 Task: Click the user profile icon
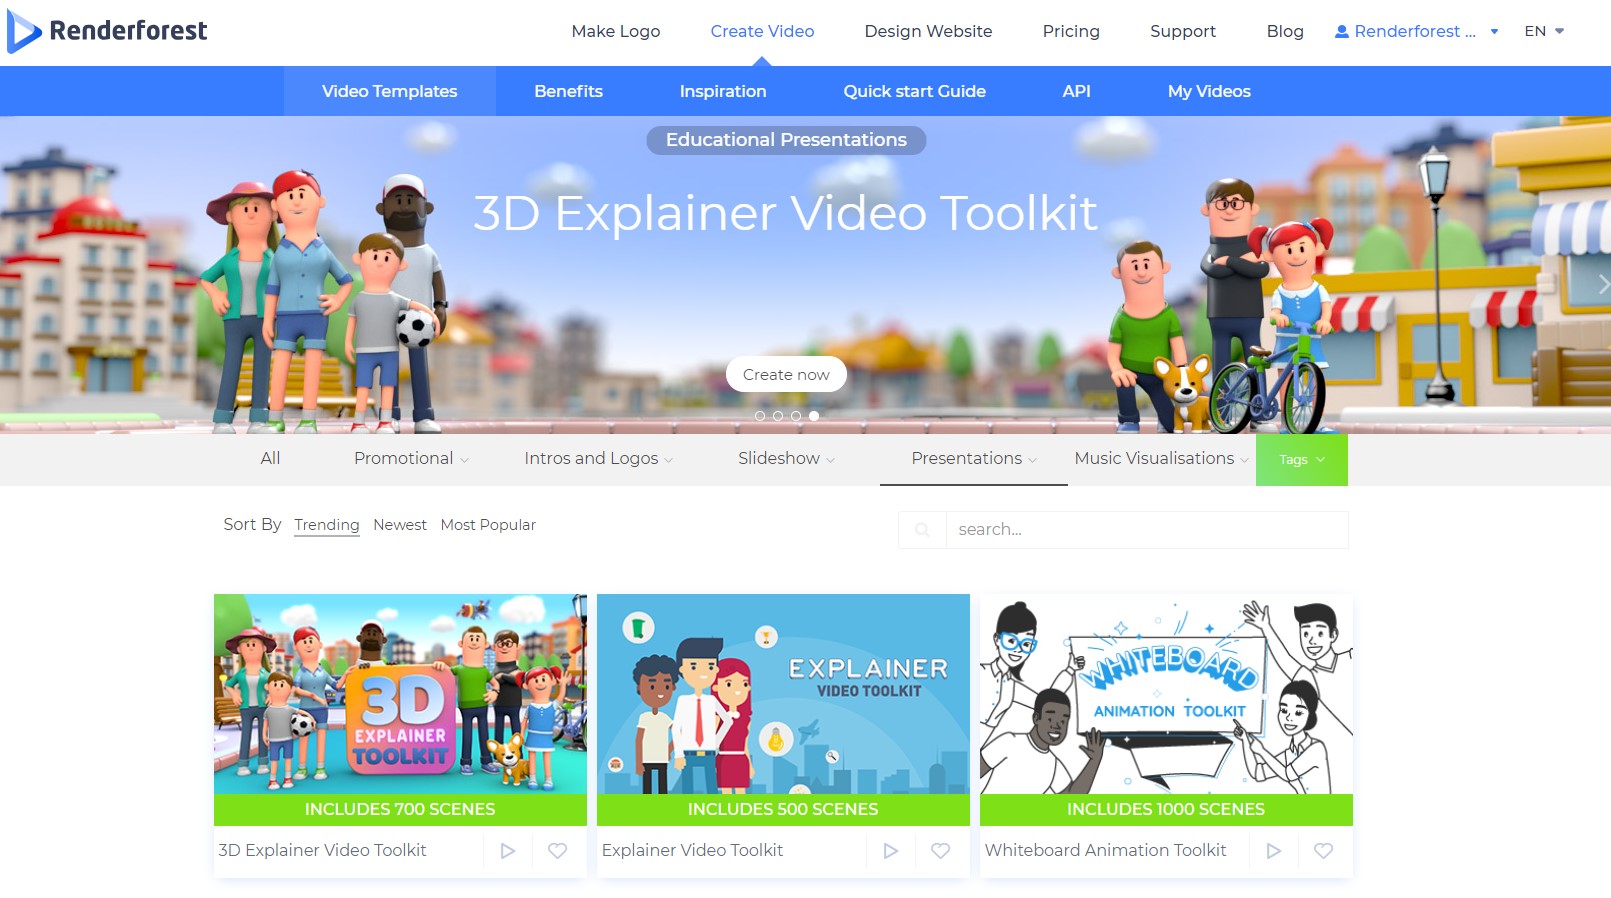(x=1342, y=32)
